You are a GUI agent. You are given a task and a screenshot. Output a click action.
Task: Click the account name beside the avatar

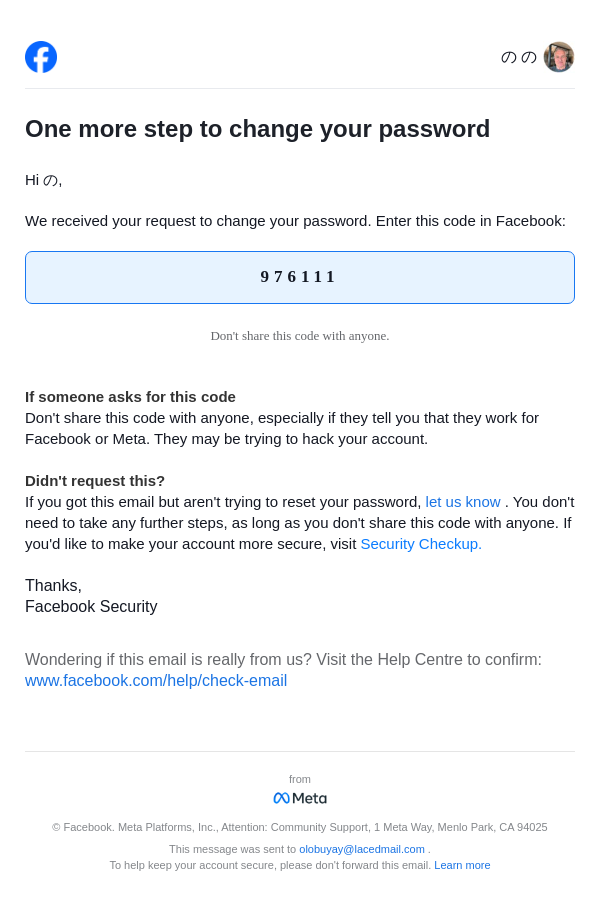pos(518,57)
